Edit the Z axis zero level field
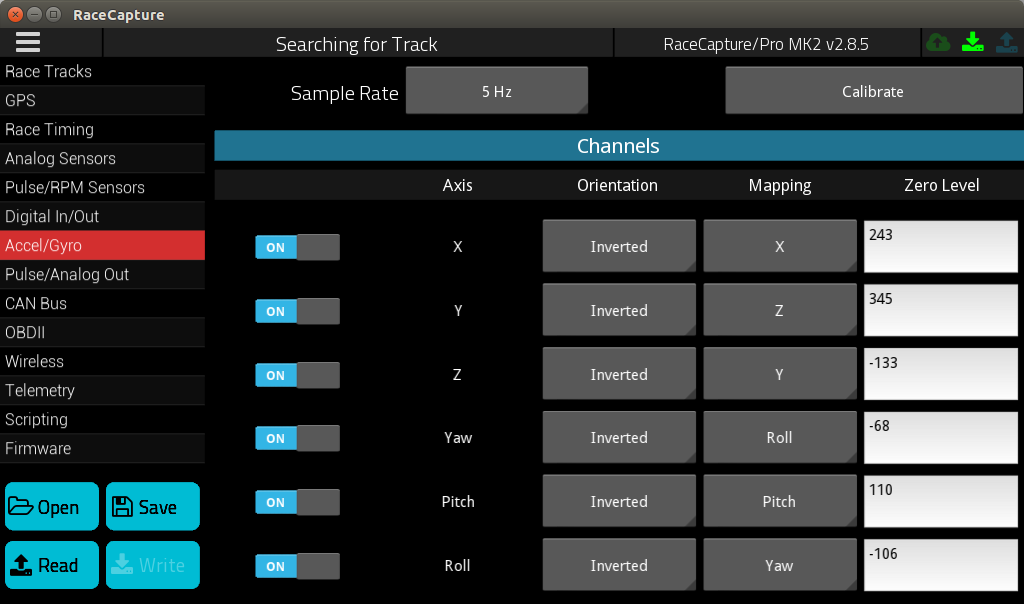 pyautogui.click(x=940, y=374)
